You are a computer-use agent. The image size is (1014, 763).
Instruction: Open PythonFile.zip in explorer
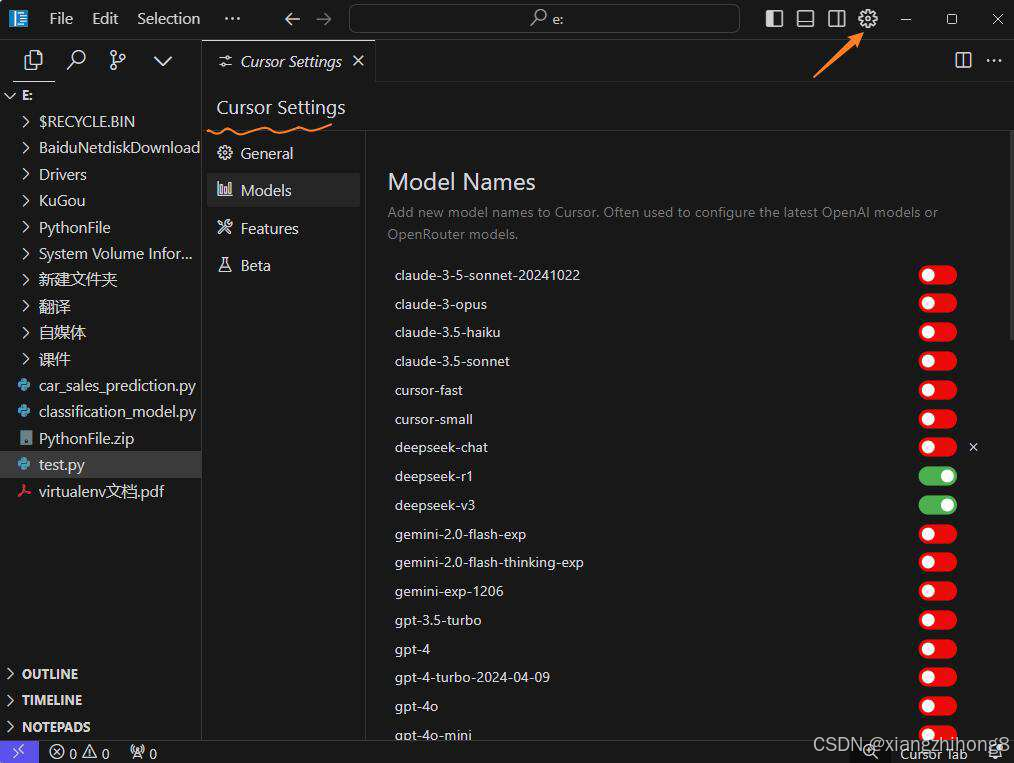[101, 438]
